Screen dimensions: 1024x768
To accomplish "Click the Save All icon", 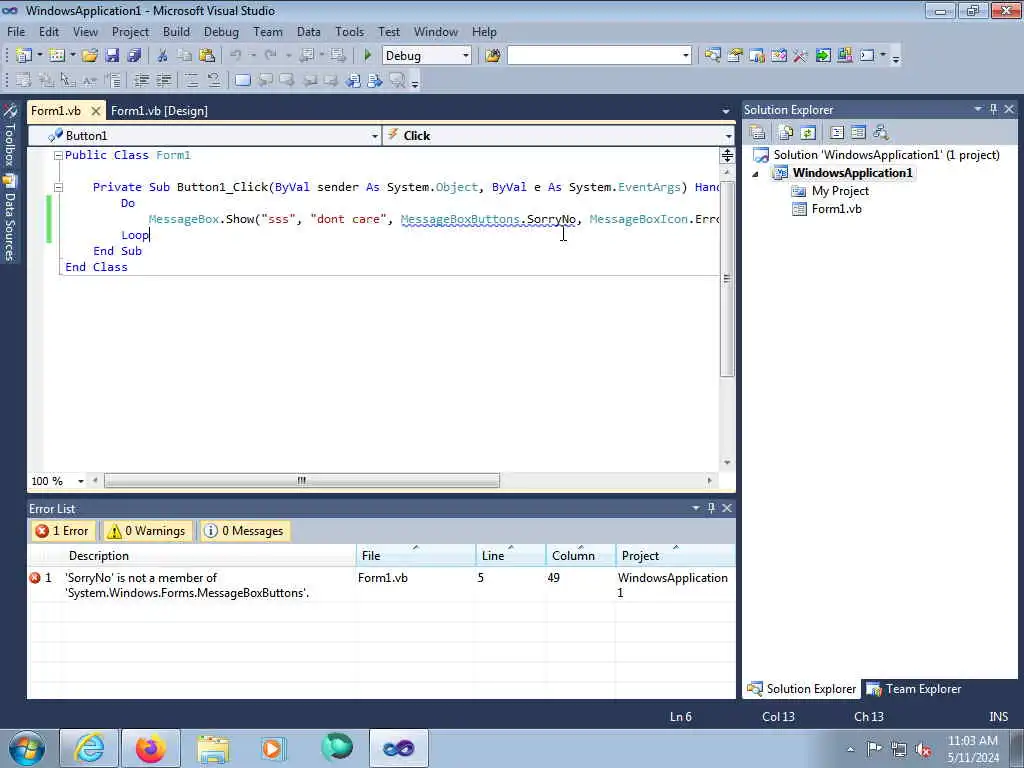I will 135,56.
